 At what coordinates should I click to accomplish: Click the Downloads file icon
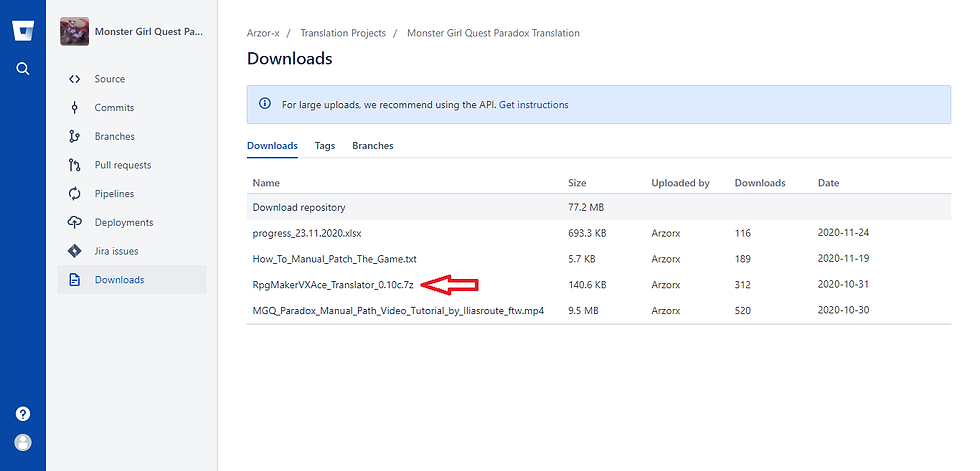(74, 280)
